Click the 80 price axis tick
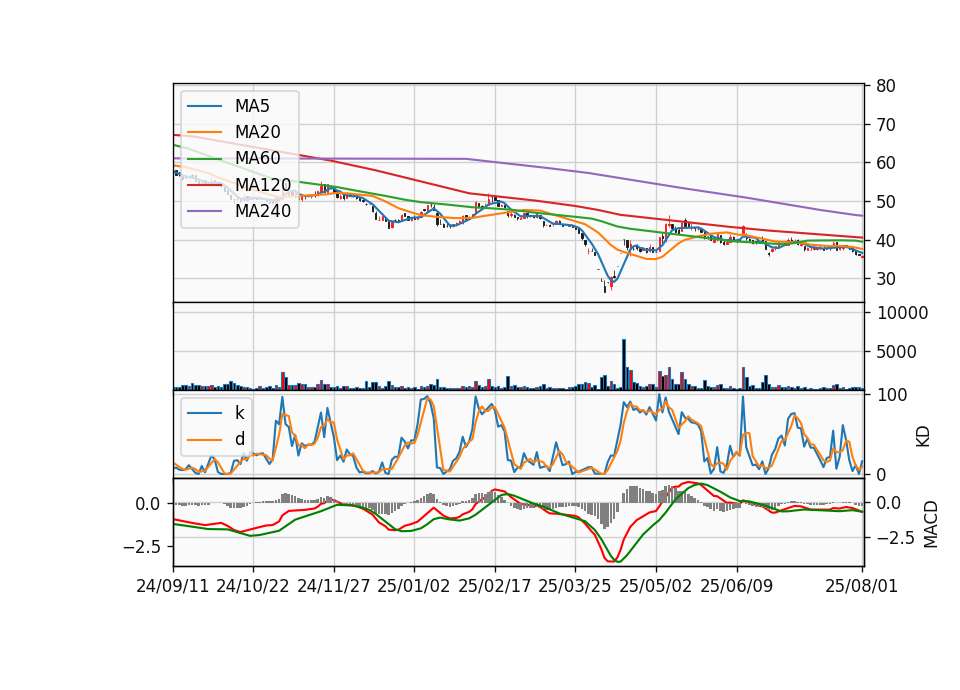960x690 pixels. click(x=885, y=86)
